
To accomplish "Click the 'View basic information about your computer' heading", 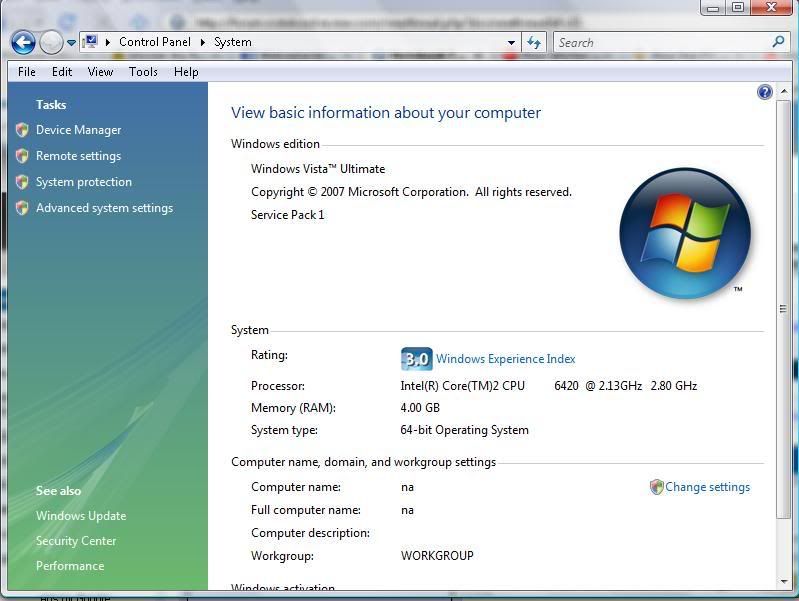I will coord(386,113).
